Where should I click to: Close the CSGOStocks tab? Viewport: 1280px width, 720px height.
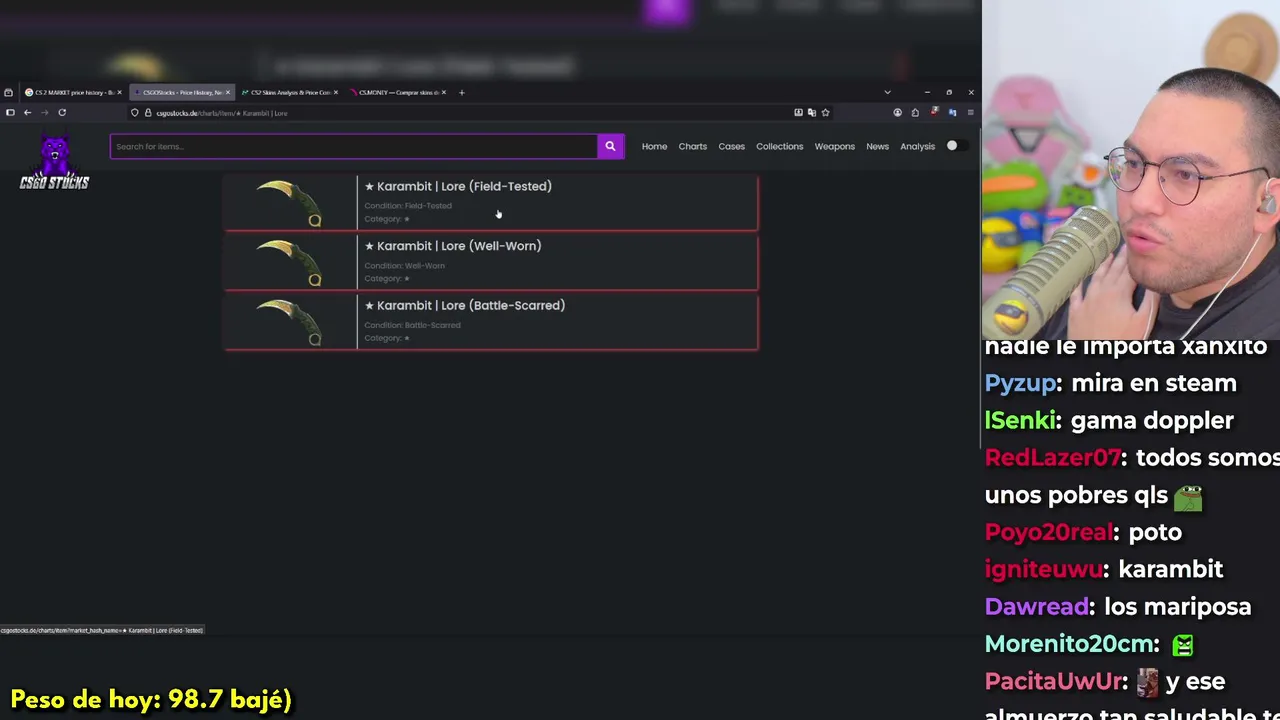227,92
